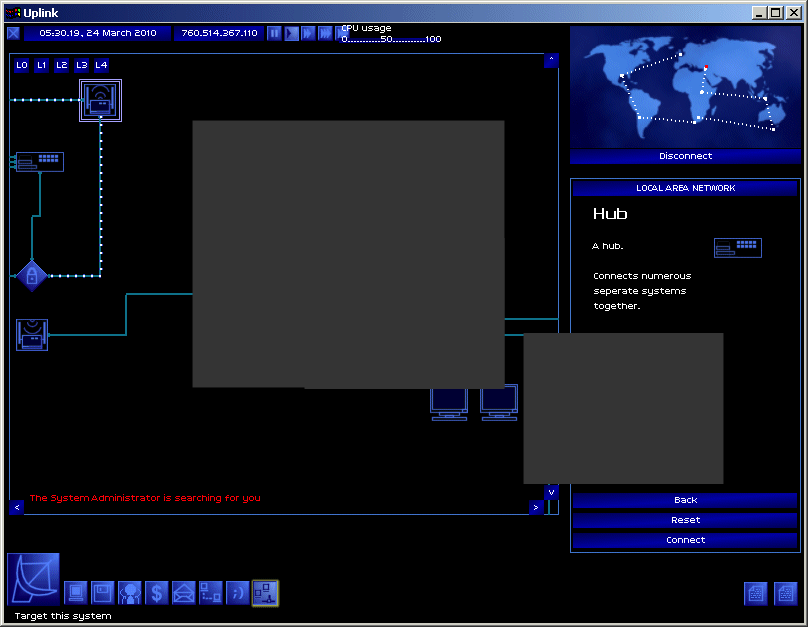Open the agent profile person icon
This screenshot has width=808, height=627.
click(x=129, y=593)
